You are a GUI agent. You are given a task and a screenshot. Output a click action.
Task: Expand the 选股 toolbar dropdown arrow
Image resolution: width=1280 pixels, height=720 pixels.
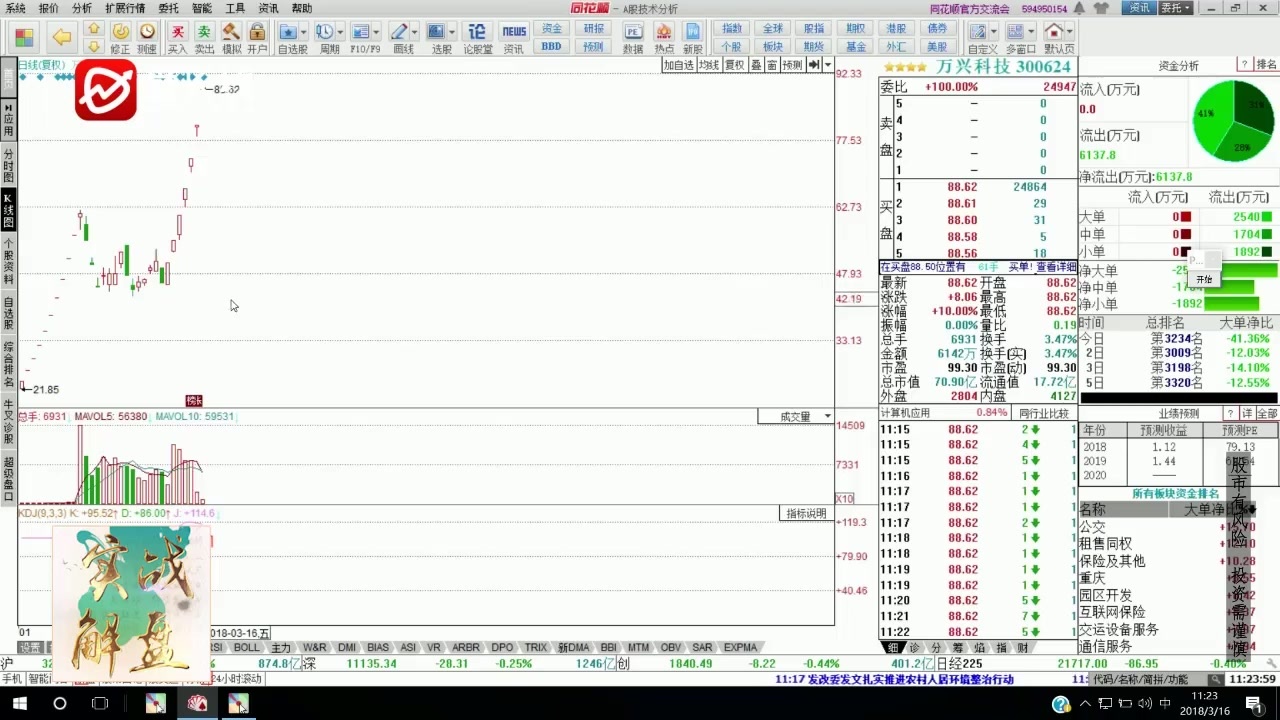point(452,32)
